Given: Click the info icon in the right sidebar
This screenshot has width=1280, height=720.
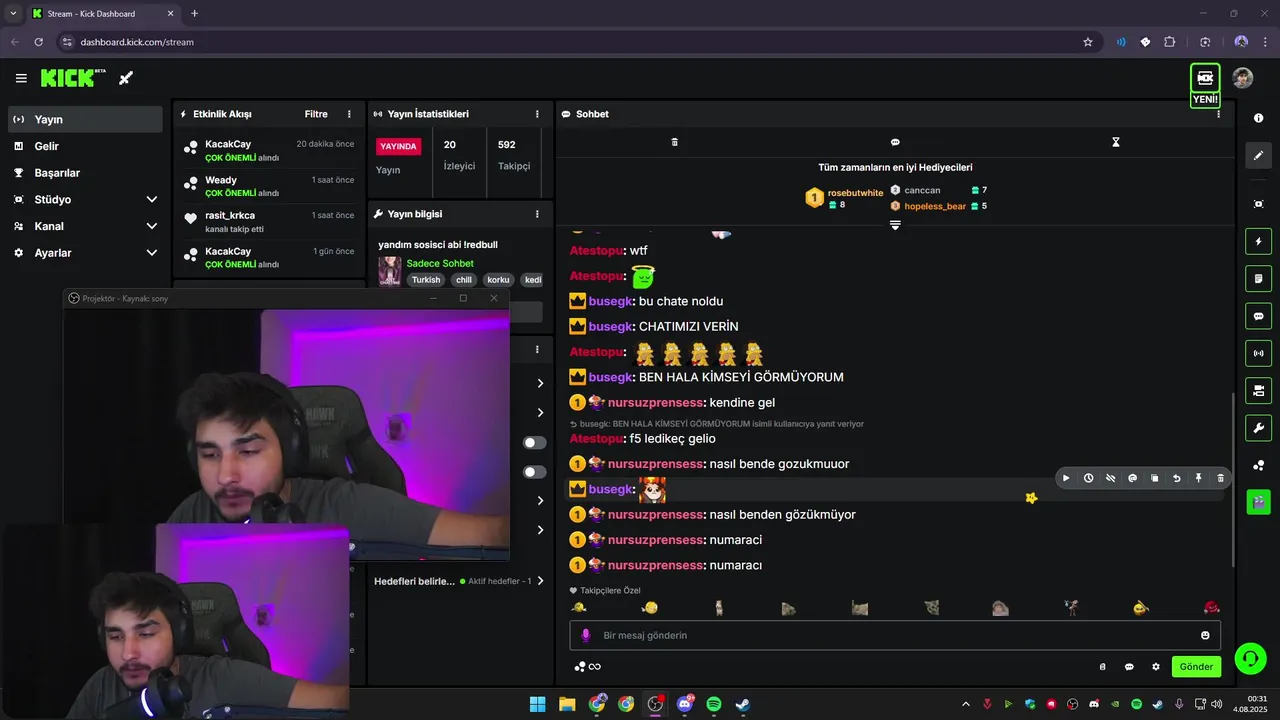Looking at the screenshot, I should pos(1258,118).
